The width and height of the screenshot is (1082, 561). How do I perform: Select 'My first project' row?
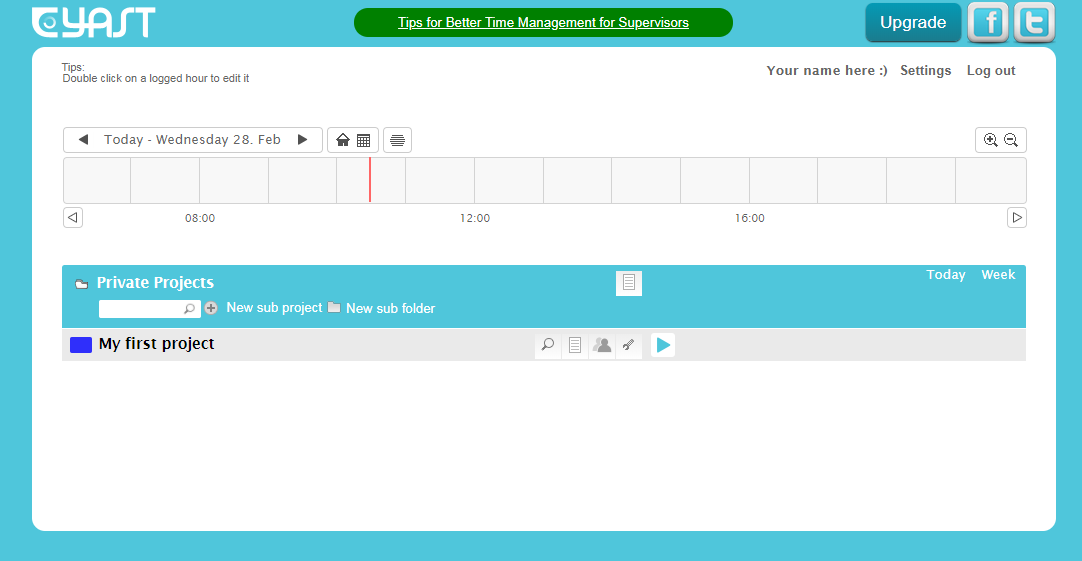[544, 344]
